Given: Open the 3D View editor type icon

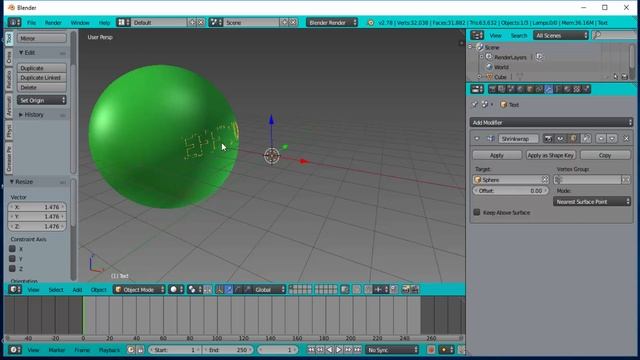Looking at the screenshot, I should point(15,289).
